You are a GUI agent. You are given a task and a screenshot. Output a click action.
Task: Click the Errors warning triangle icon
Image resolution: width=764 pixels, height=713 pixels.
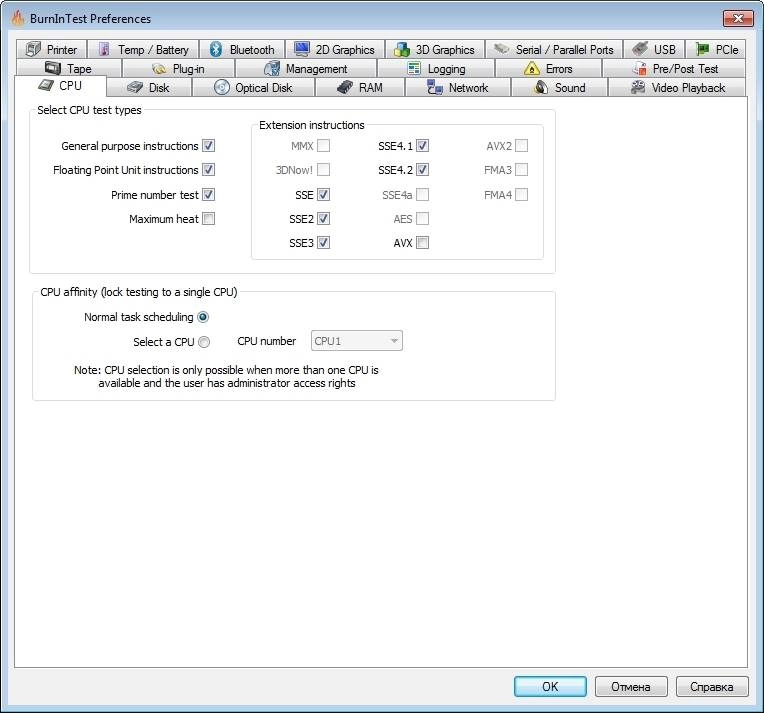(532, 69)
